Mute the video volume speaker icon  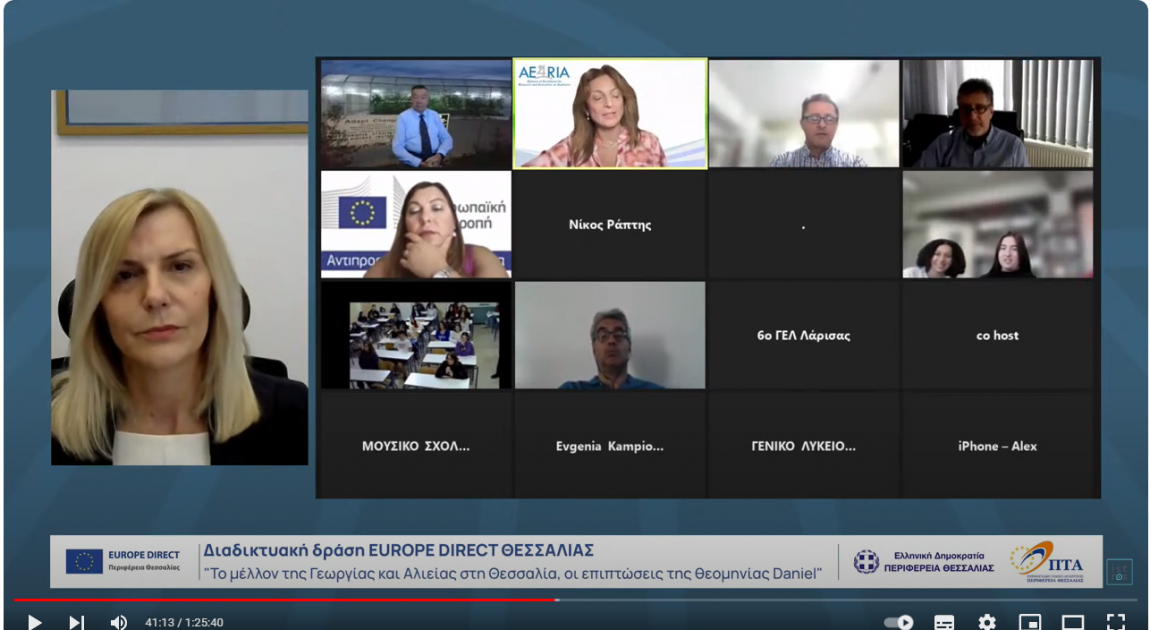118,622
